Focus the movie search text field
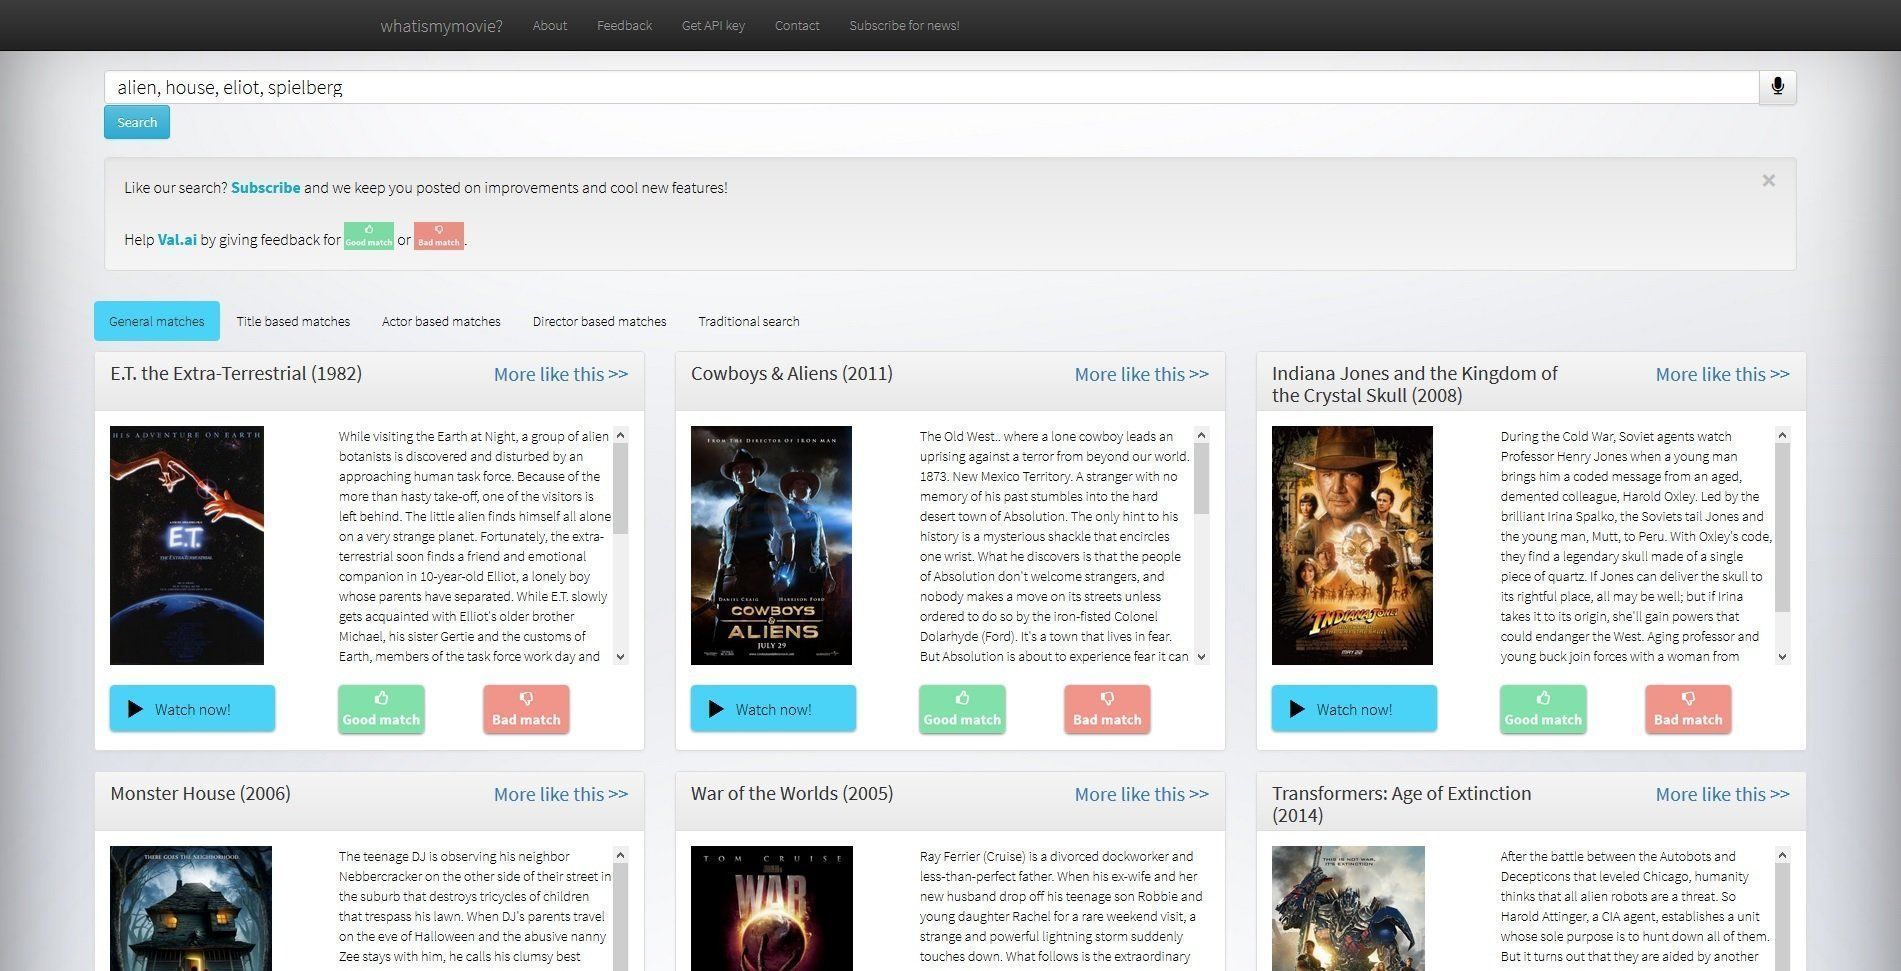The image size is (1901, 971). (x=931, y=87)
